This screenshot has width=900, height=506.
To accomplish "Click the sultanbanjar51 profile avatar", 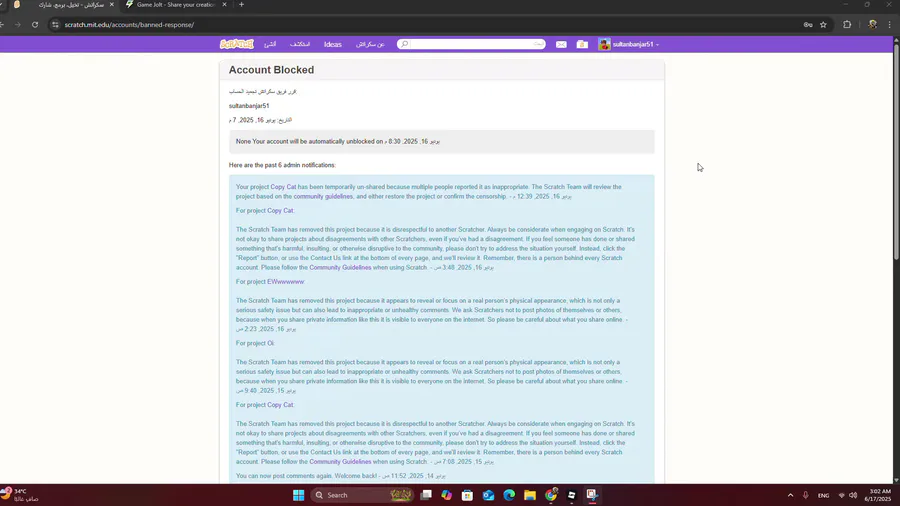I will pos(604,44).
